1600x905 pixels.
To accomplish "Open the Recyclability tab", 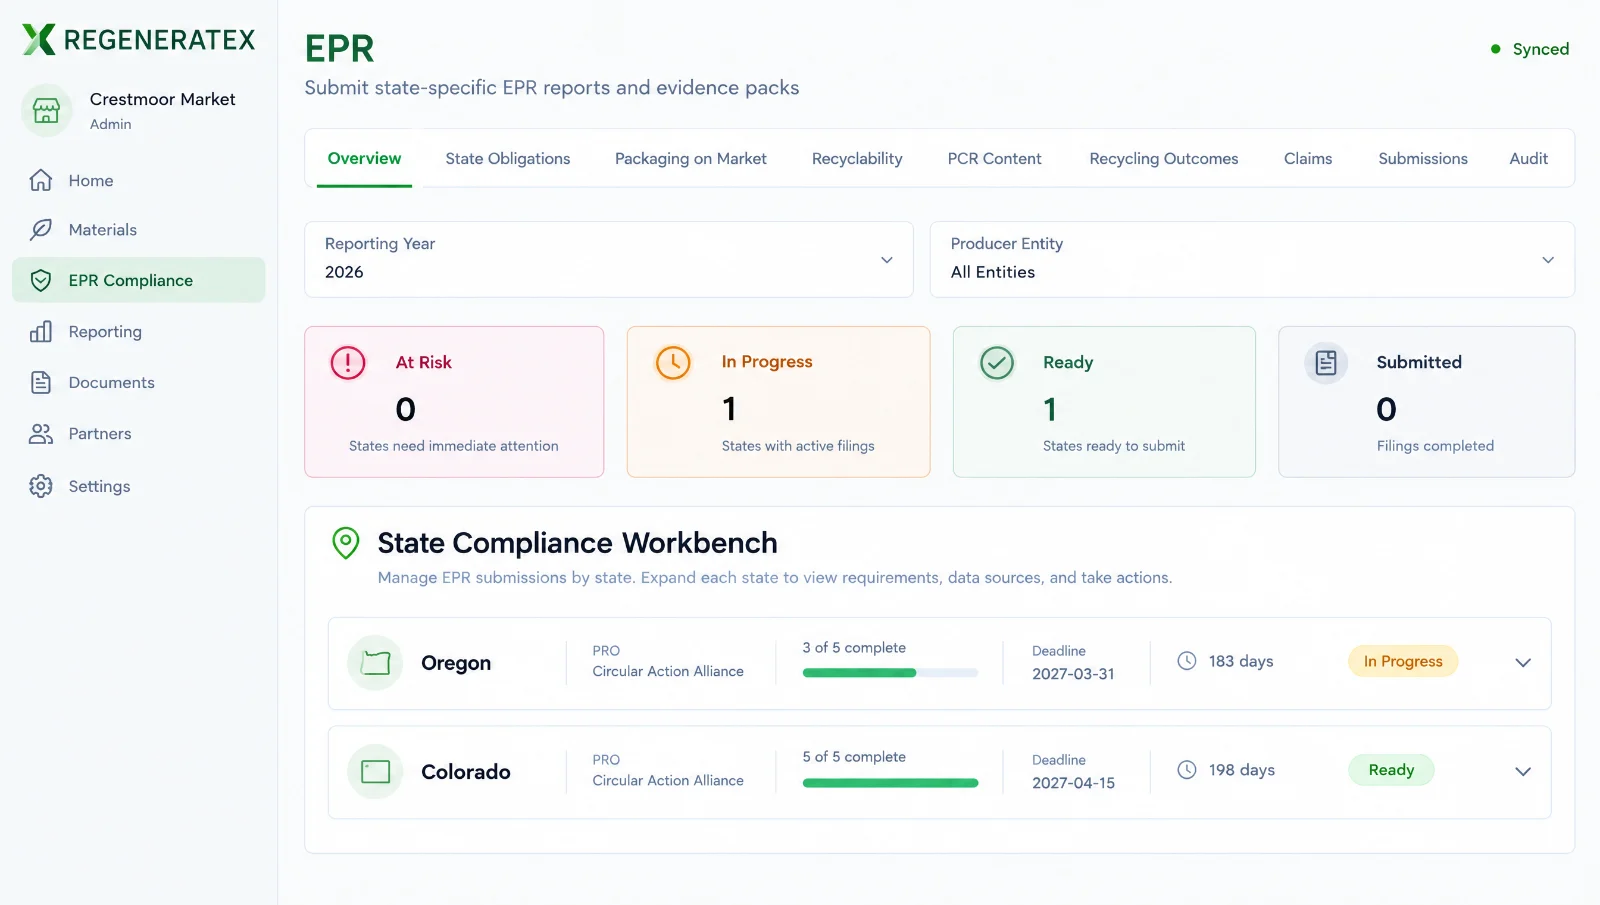I will 857,158.
